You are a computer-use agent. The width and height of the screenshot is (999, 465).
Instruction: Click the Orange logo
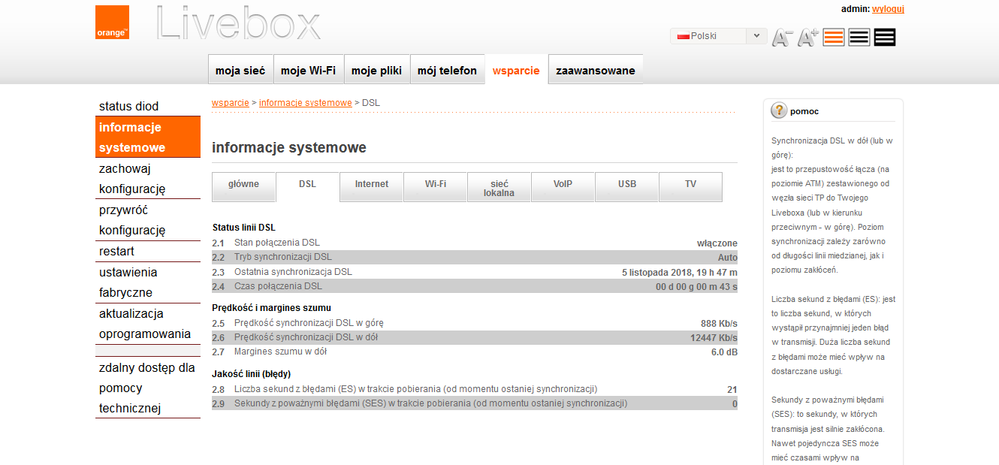pyautogui.click(x=112, y=22)
